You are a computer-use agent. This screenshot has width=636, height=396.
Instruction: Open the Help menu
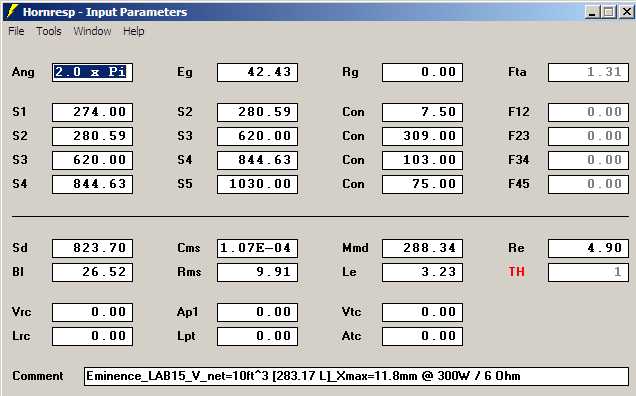133,31
